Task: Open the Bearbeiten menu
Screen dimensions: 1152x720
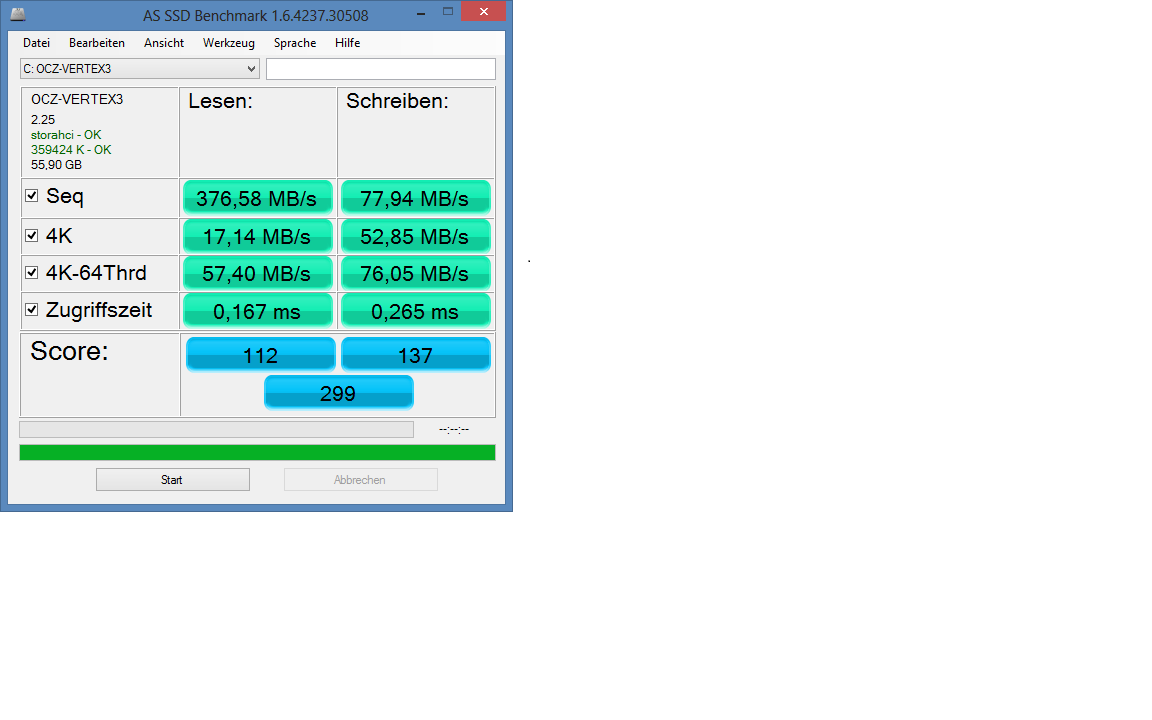Action: click(97, 43)
